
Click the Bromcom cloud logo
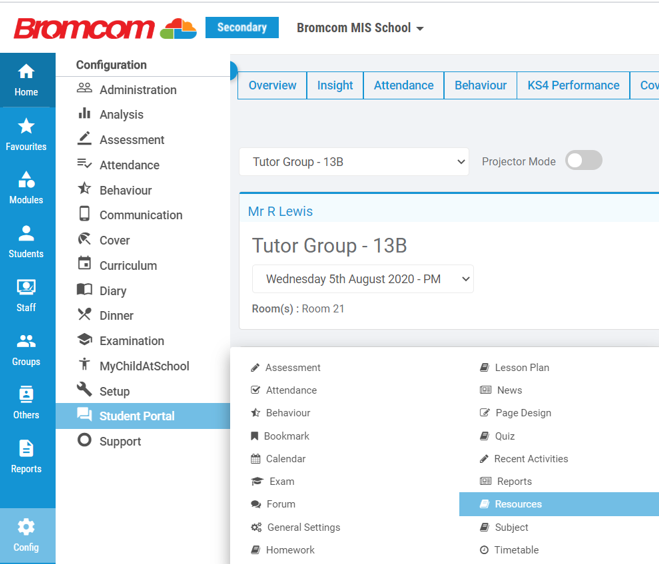click(178, 29)
